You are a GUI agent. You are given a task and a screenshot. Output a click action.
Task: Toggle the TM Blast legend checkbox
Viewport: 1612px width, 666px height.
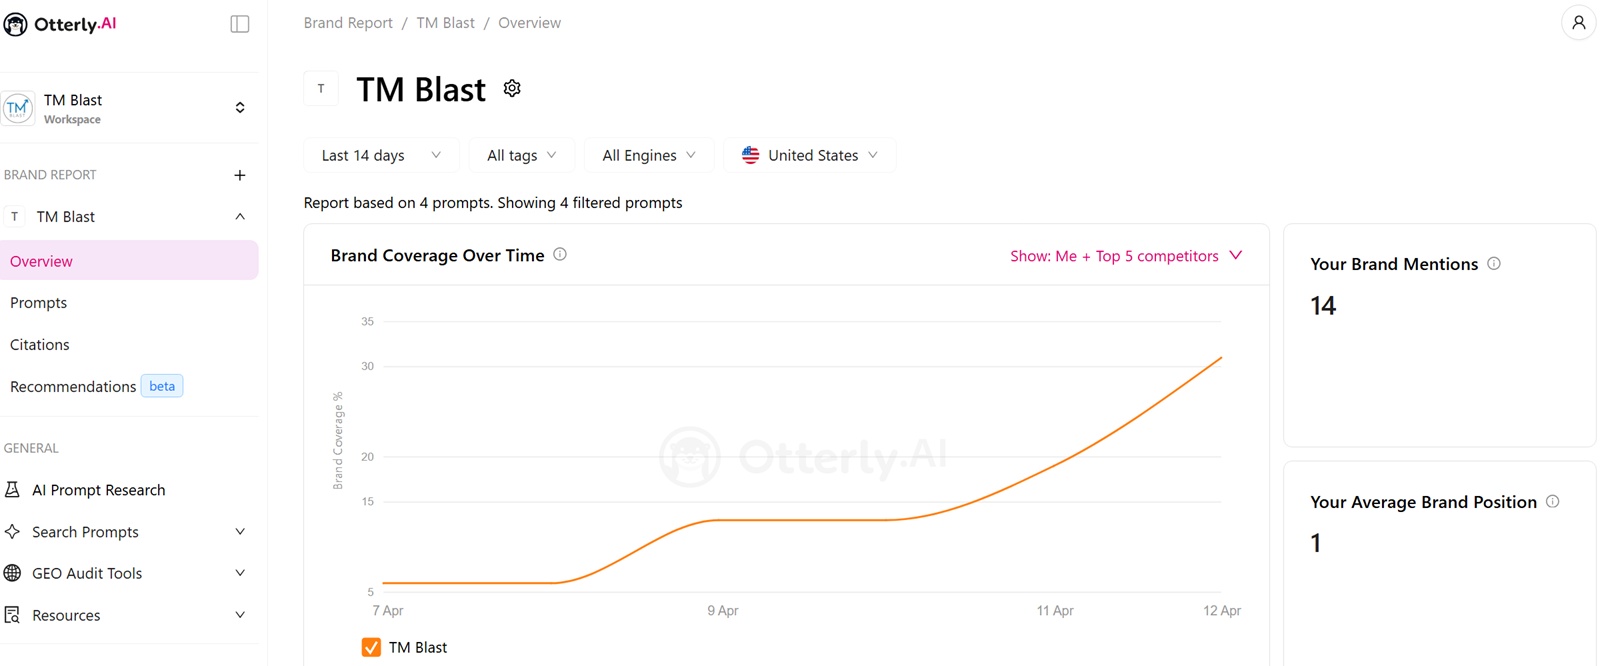click(371, 647)
